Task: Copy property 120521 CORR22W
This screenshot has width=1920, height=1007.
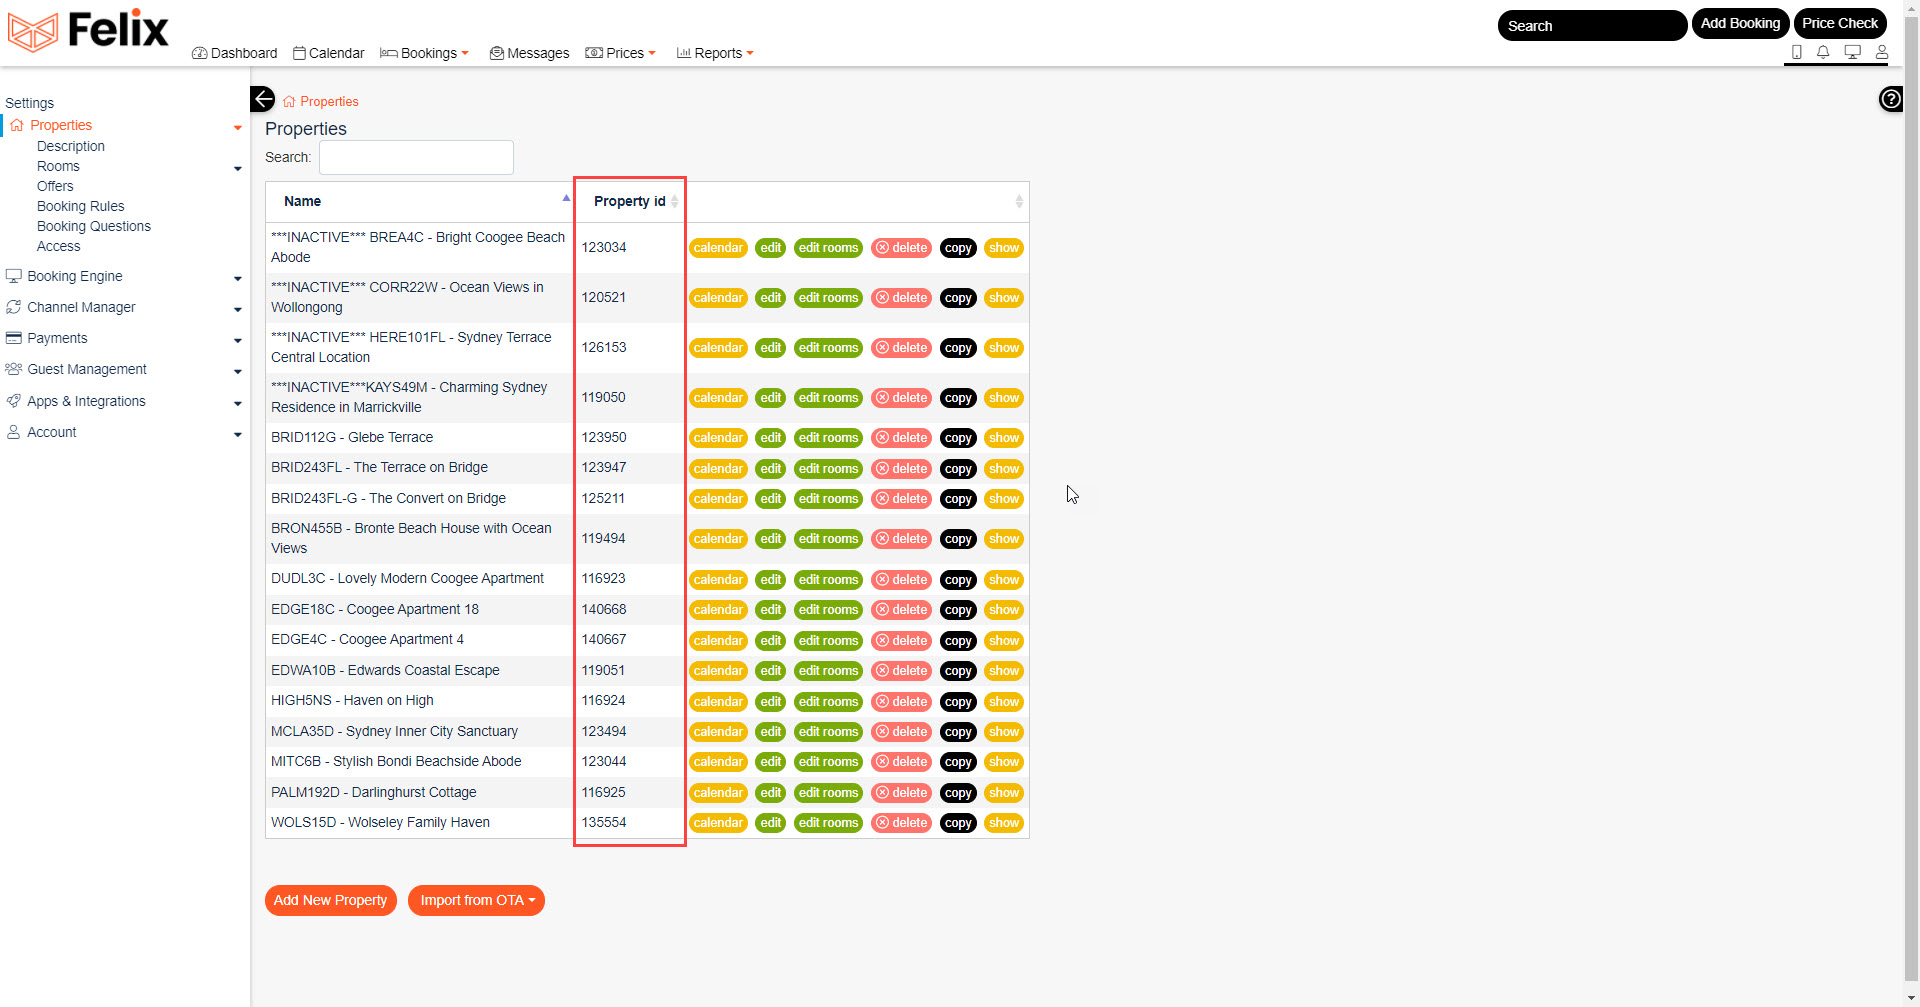Action: (x=958, y=298)
